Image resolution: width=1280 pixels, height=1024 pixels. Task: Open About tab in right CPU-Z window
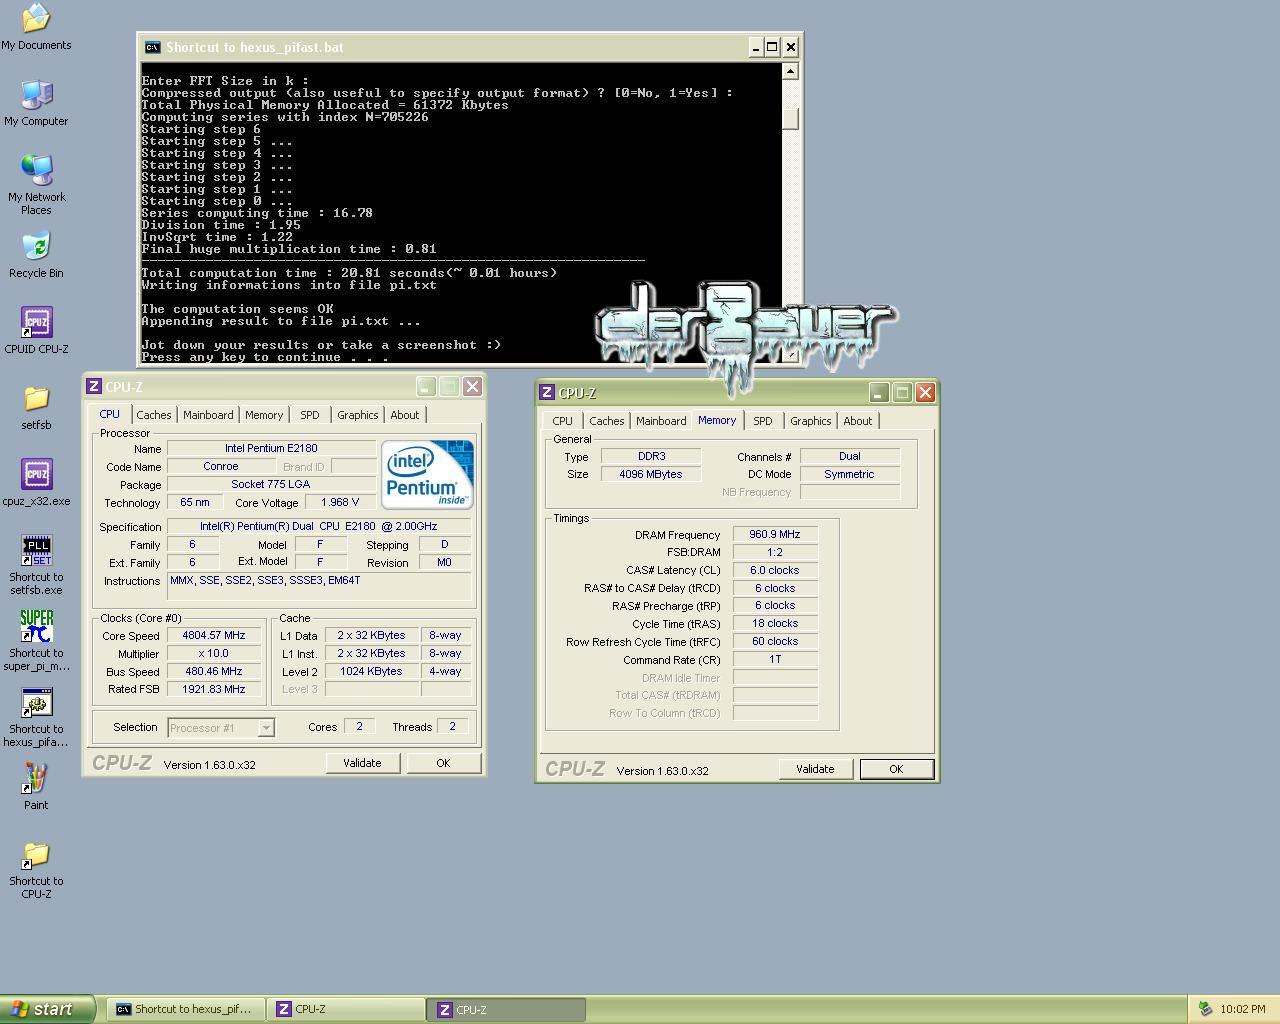[x=858, y=421]
